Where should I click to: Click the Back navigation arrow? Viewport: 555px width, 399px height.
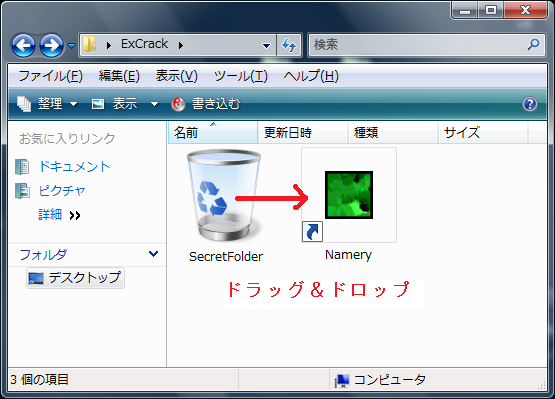coord(23,45)
